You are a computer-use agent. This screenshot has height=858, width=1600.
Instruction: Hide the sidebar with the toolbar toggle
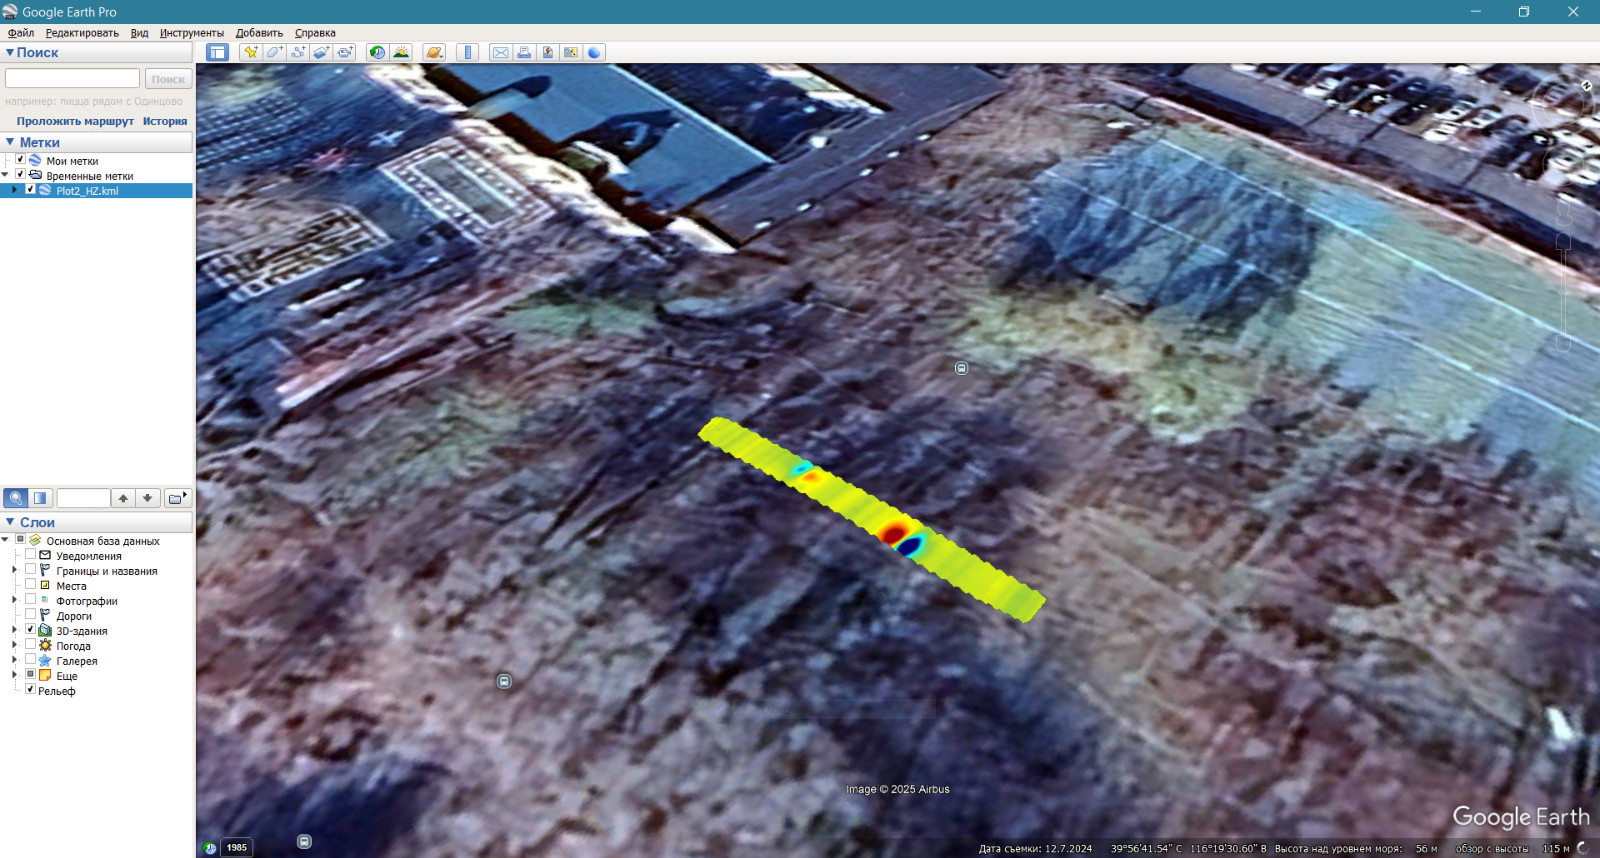coord(217,52)
